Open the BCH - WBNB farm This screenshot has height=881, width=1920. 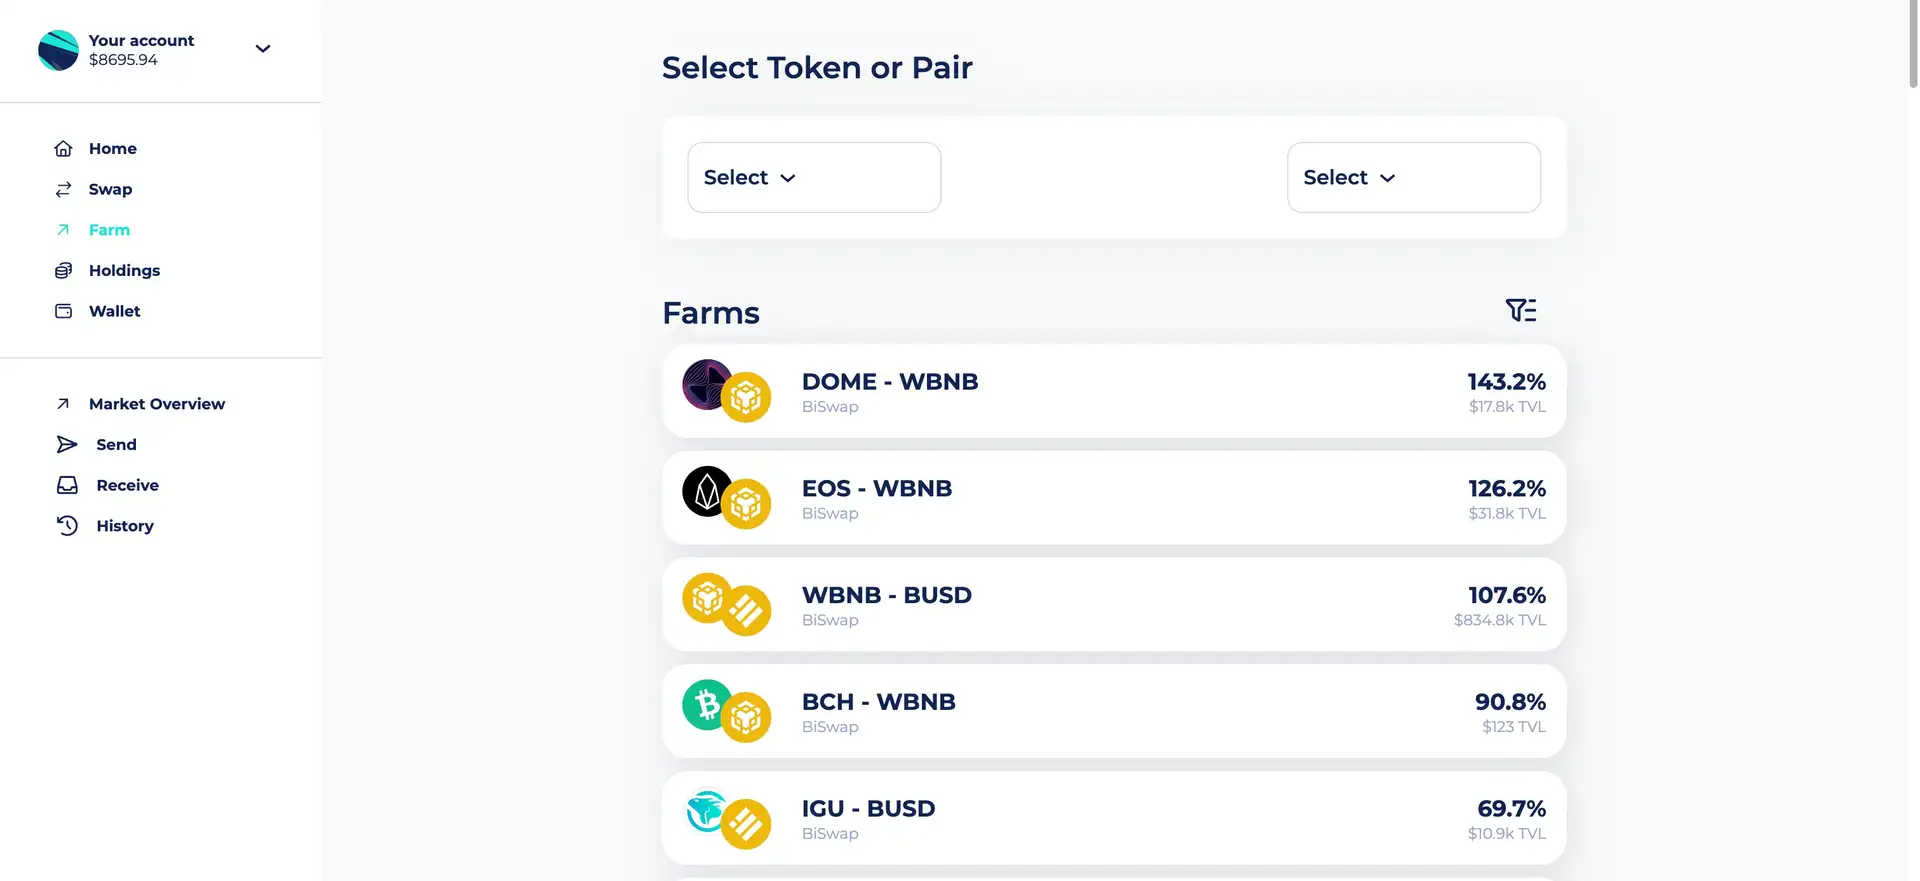click(1113, 711)
